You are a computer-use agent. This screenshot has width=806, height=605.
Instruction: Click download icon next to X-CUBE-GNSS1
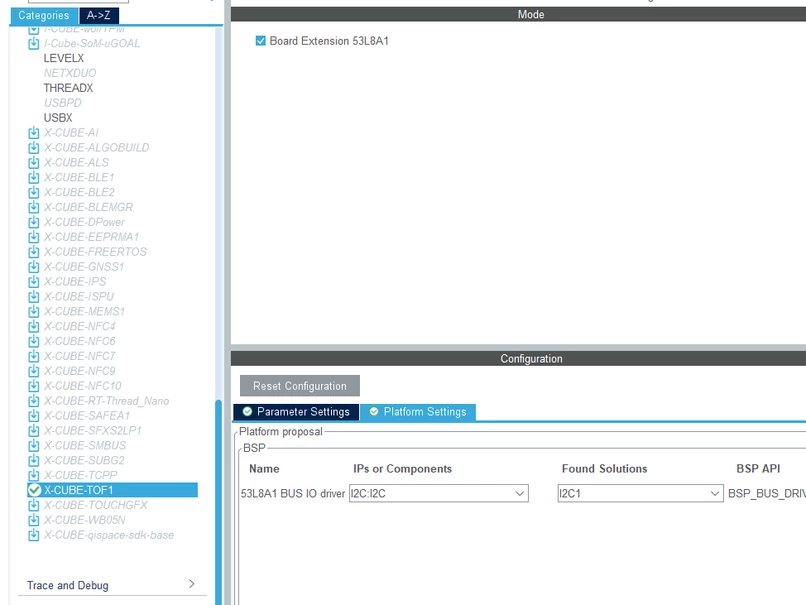tap(33, 267)
